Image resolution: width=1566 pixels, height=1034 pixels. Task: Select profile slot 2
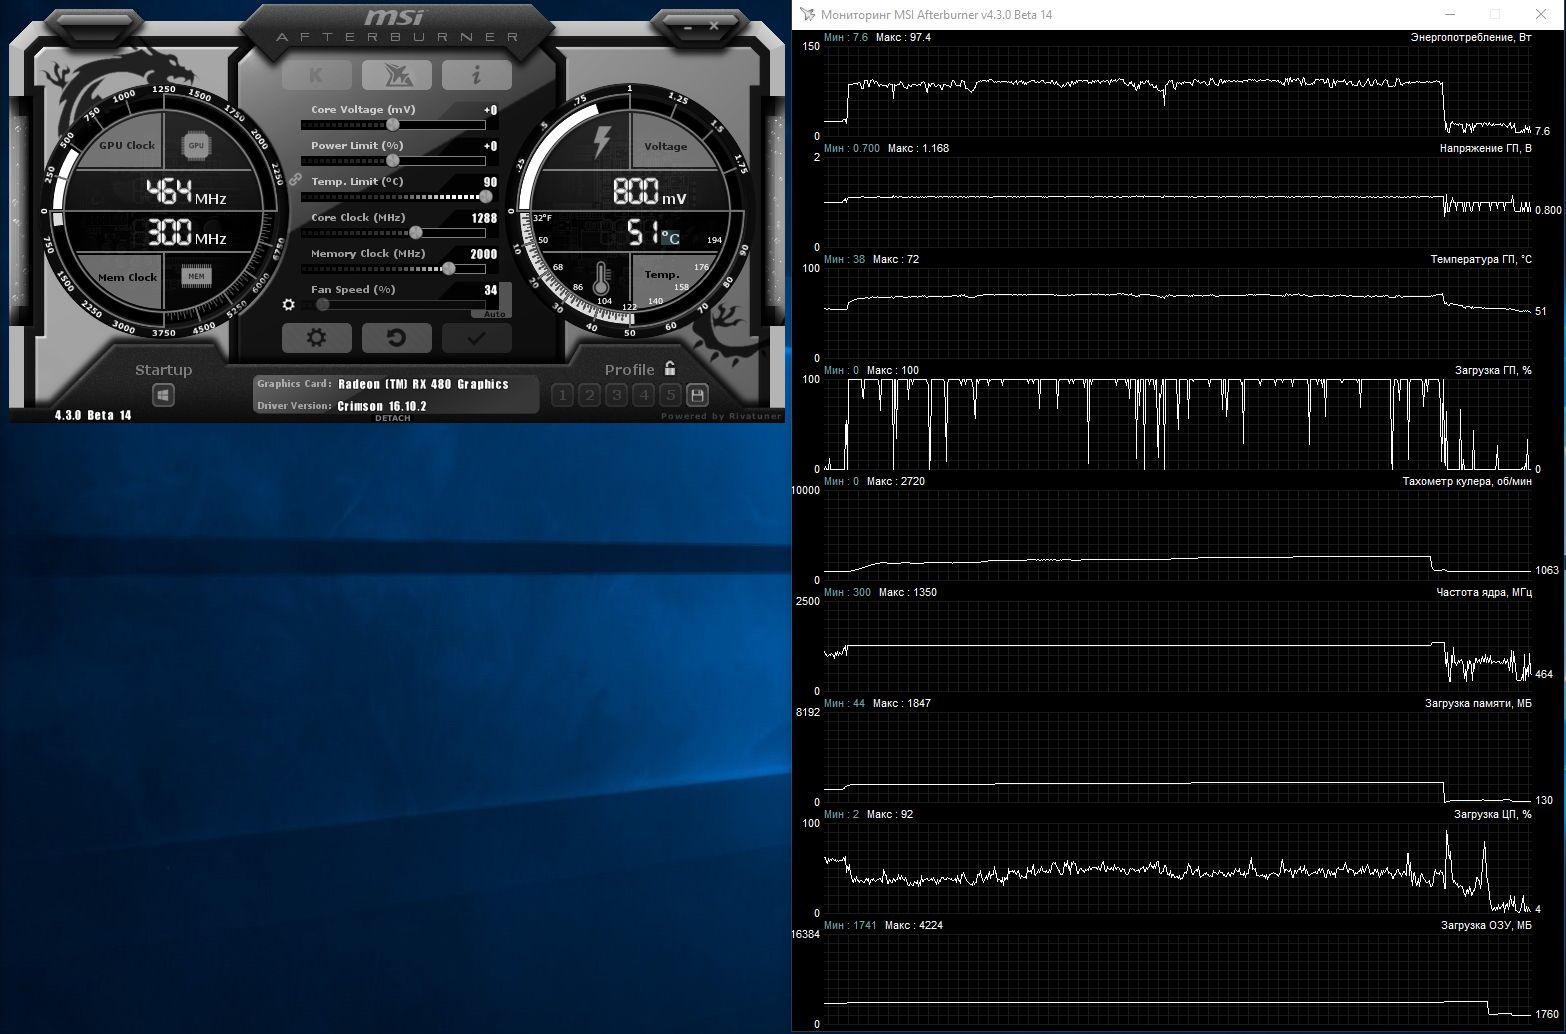pos(589,395)
